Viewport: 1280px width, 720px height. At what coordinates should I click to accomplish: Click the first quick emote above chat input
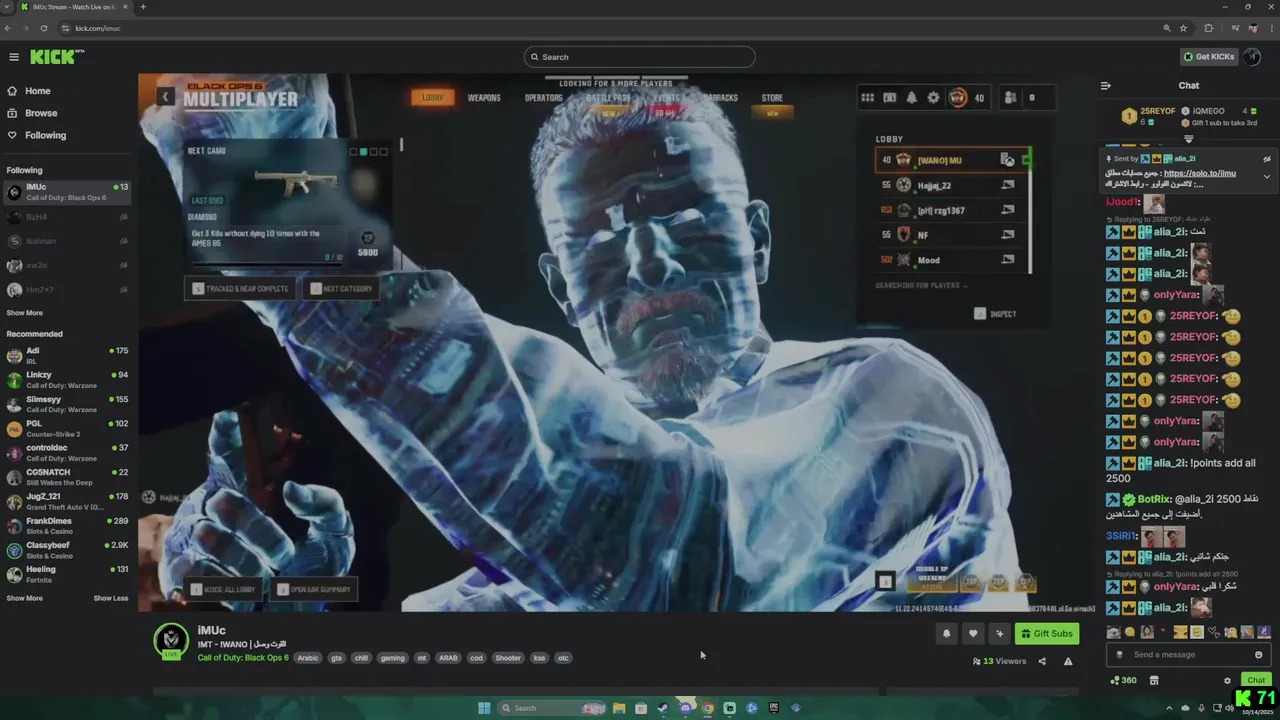pyautogui.click(x=1114, y=632)
